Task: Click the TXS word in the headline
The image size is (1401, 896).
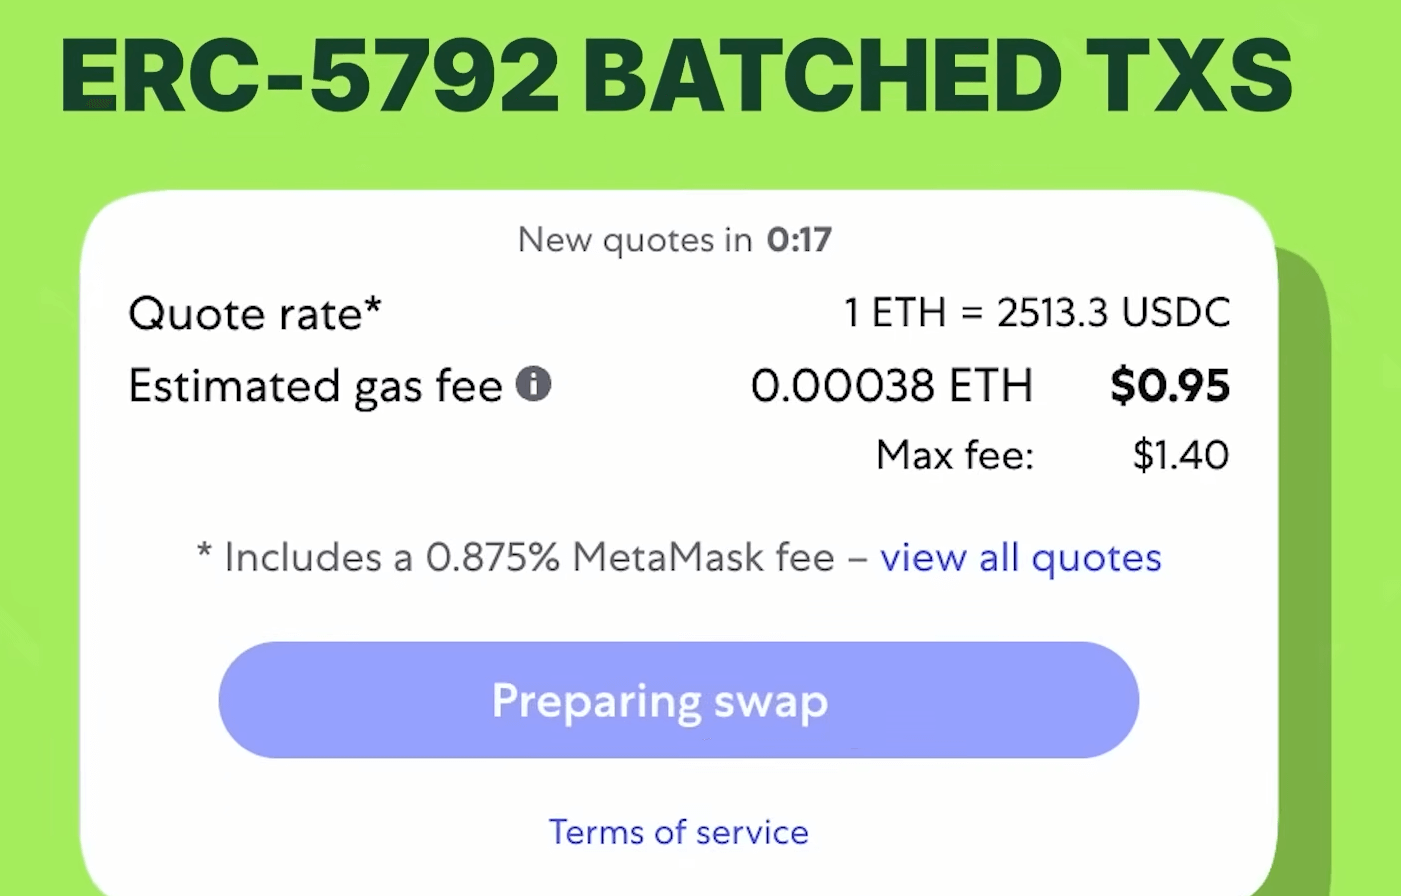Action: point(1190,76)
